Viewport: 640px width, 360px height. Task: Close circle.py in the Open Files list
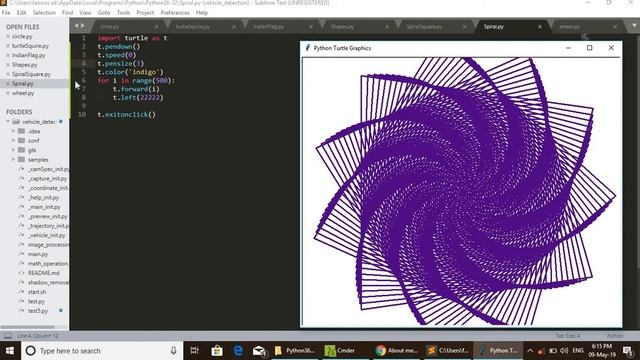pyautogui.click(x=8, y=36)
